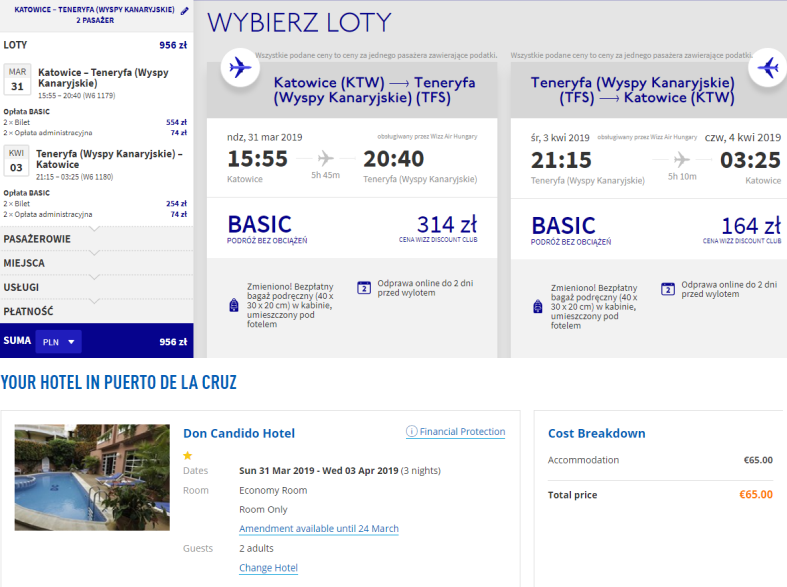
Task: Click the calendar check-in icon in outbound card
Action: 364,287
